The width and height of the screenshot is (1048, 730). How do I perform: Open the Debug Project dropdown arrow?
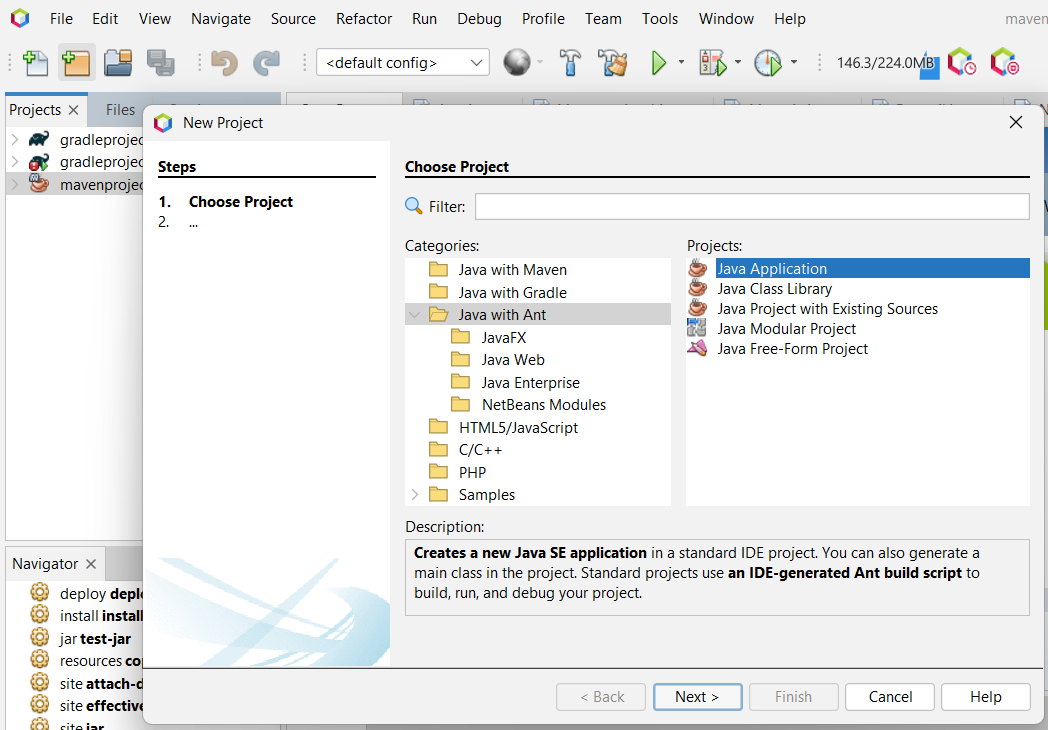click(738, 62)
